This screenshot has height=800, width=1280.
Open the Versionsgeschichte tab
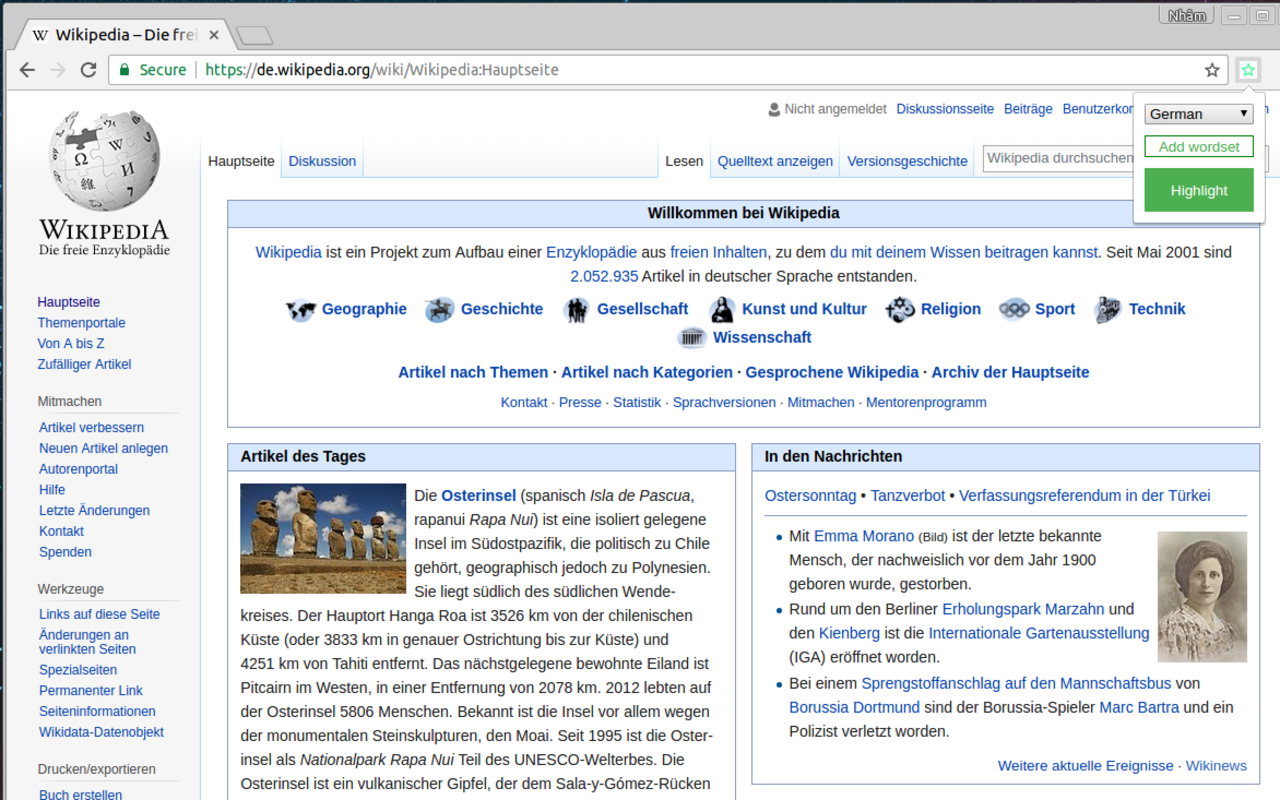[x=907, y=161]
